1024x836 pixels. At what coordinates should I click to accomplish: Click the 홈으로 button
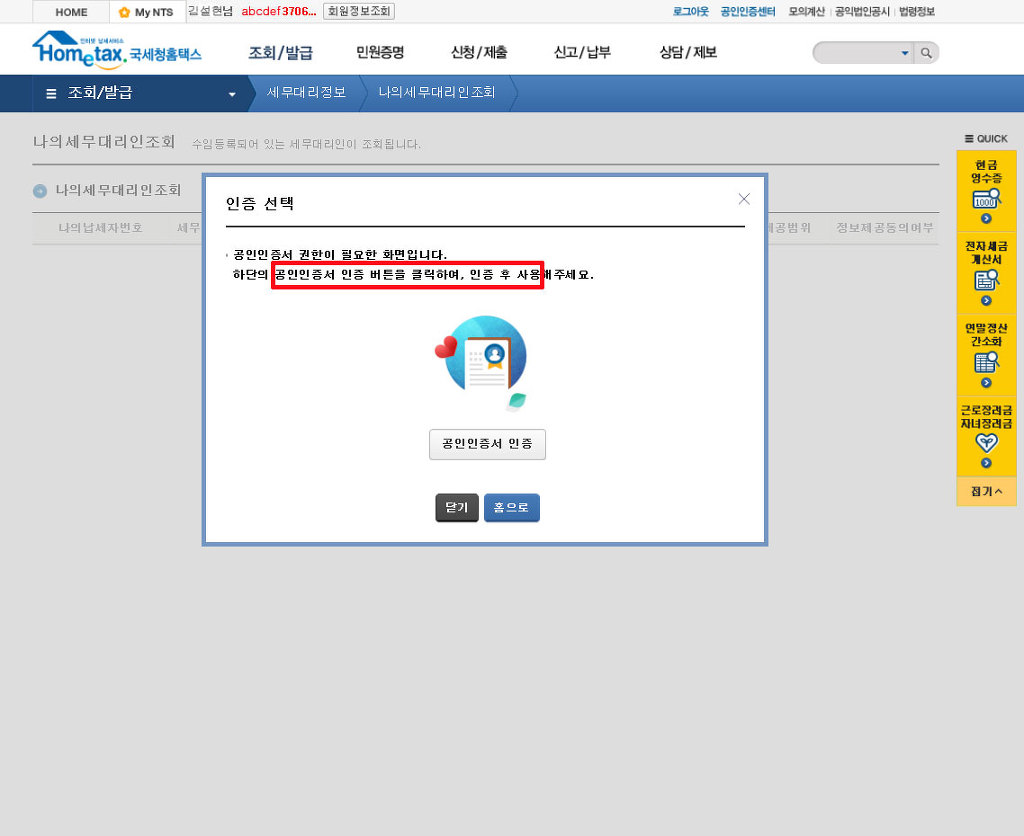point(511,507)
